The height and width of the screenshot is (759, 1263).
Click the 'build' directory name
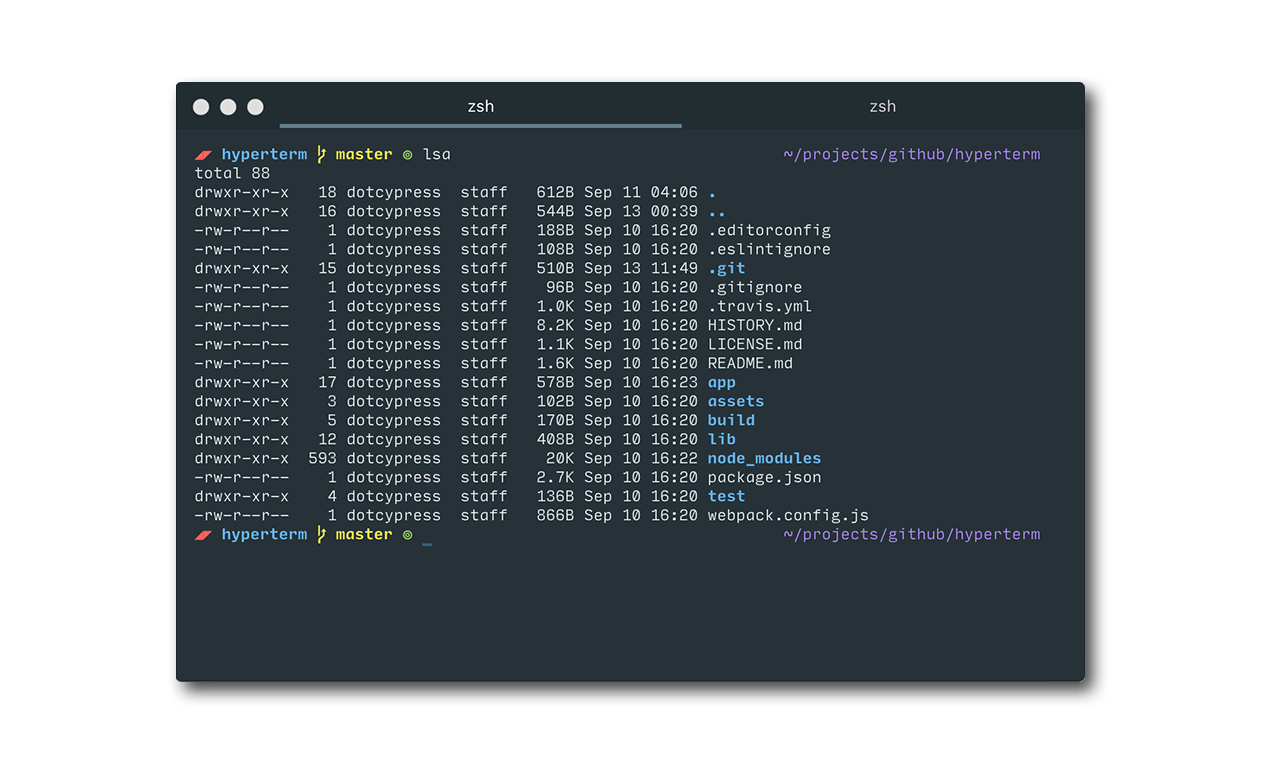coord(731,420)
